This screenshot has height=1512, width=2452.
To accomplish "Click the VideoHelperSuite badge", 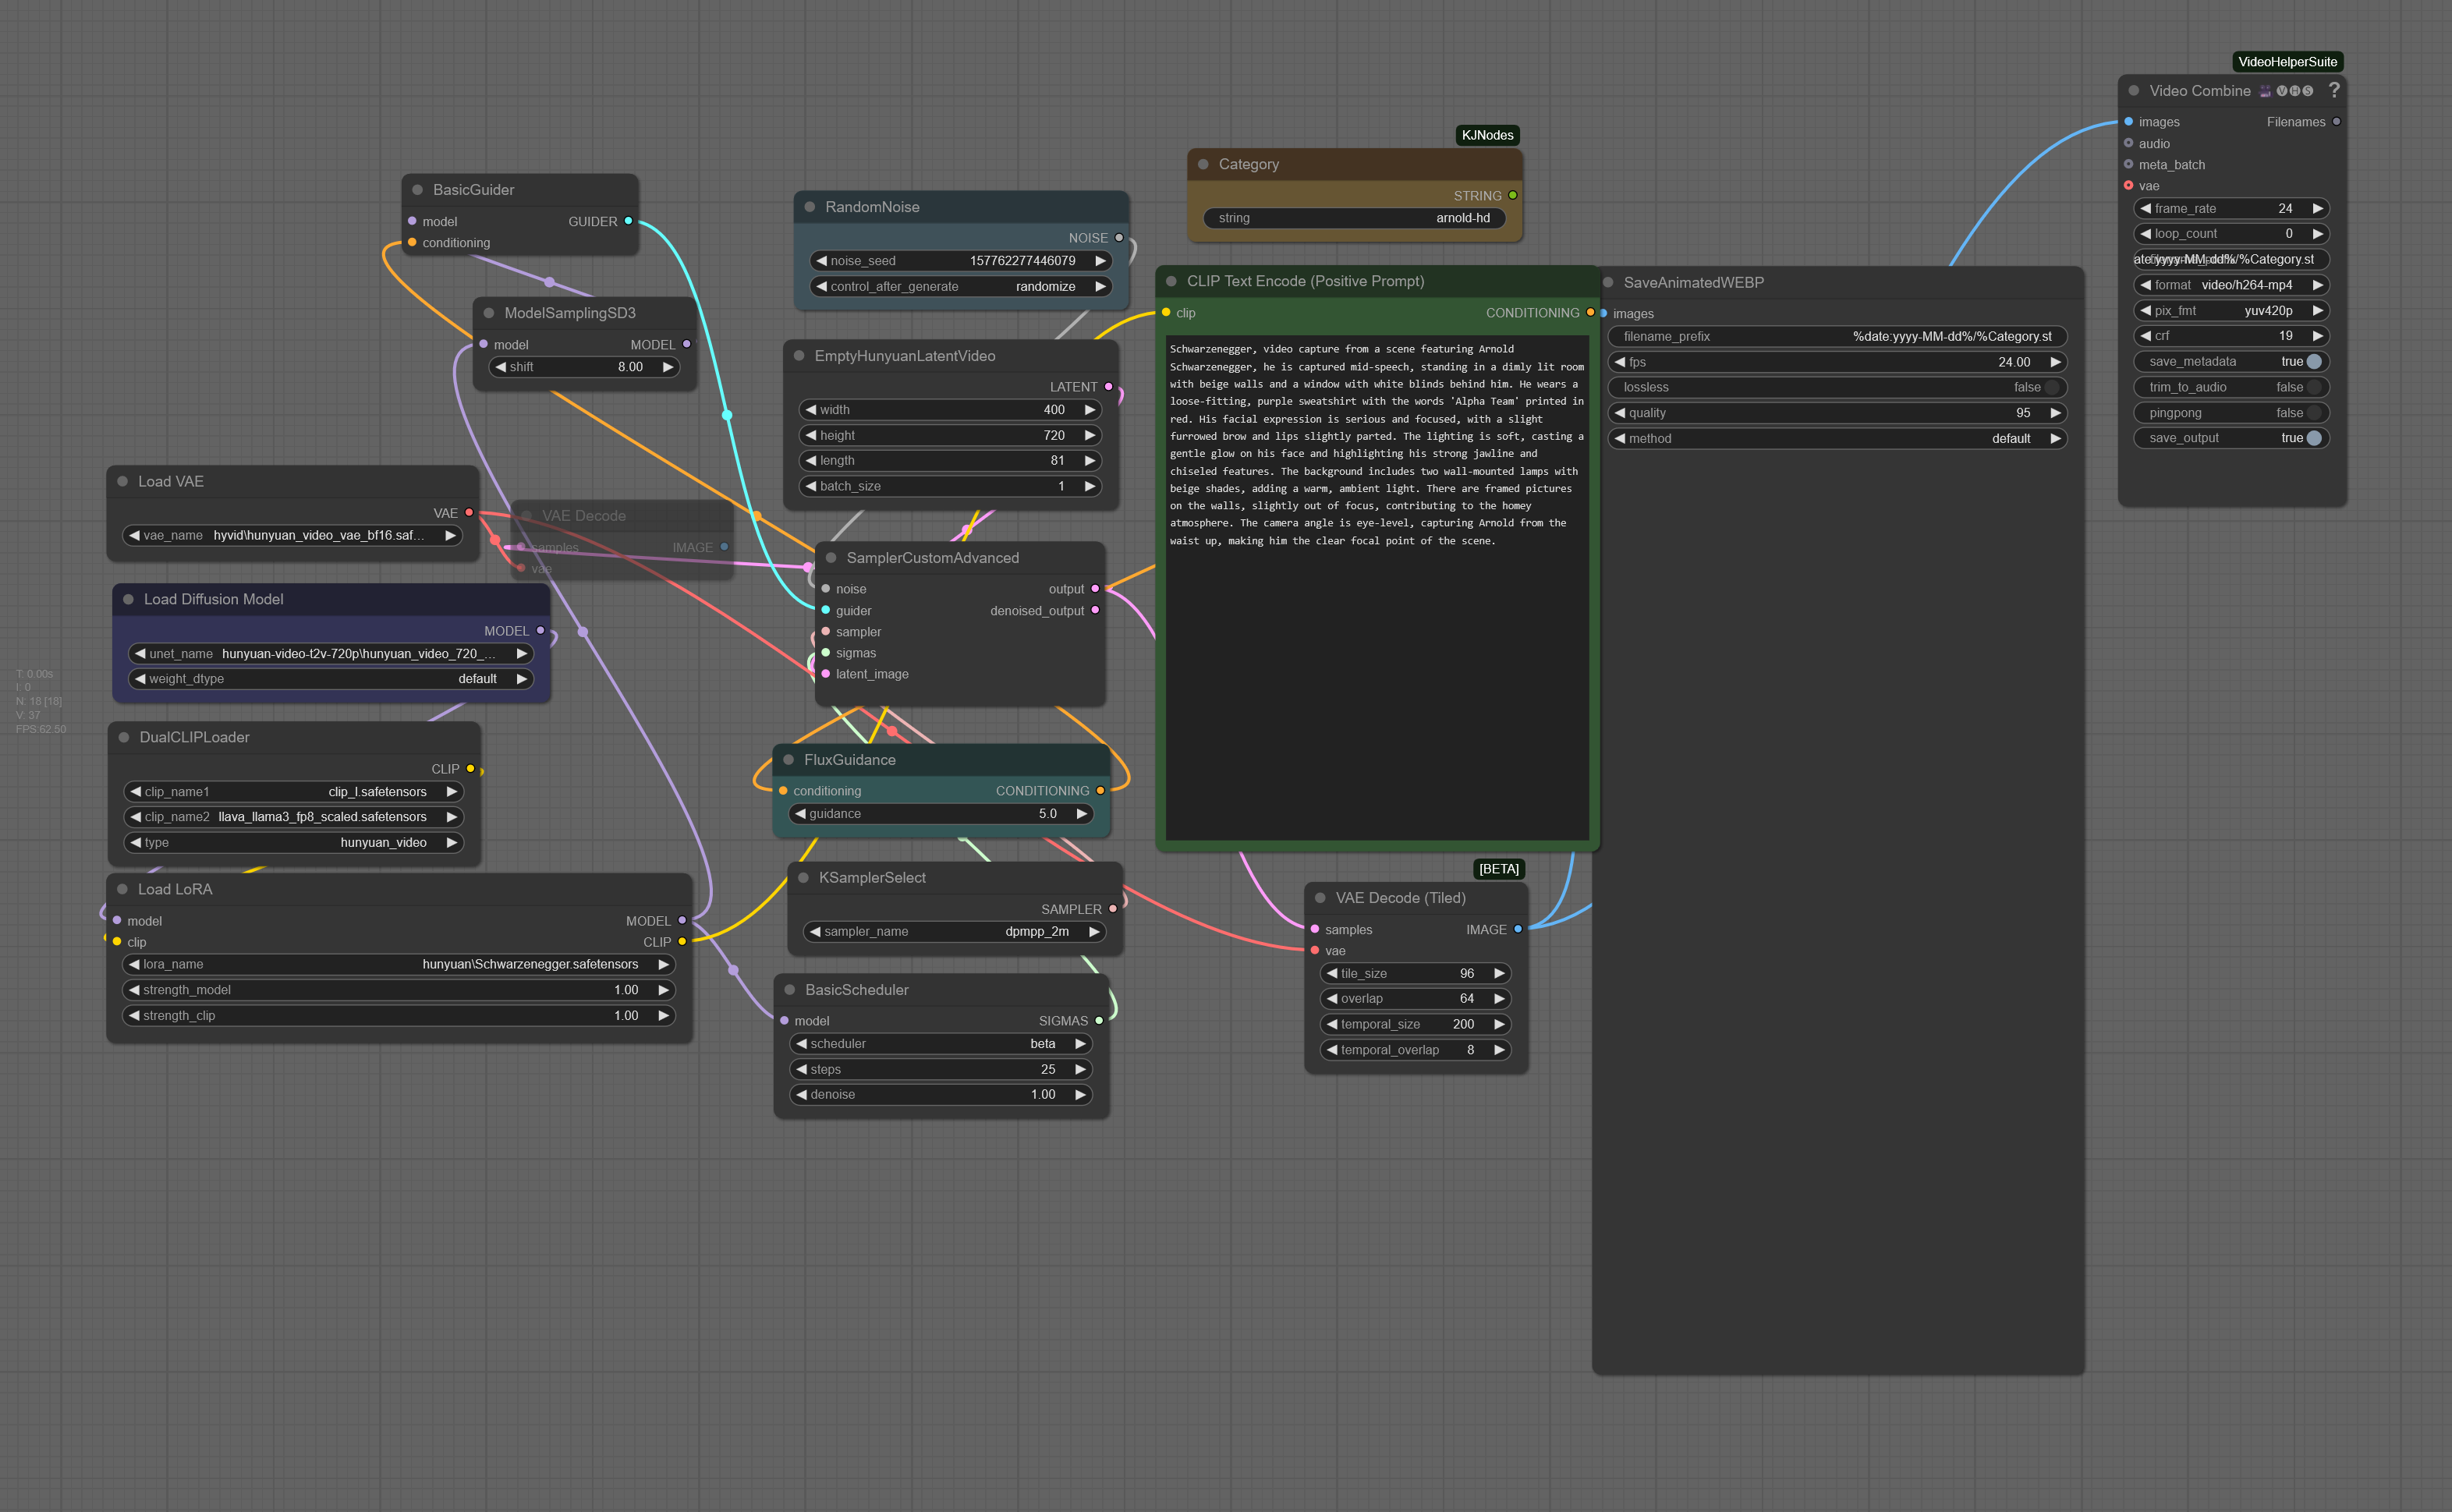I will [2287, 62].
